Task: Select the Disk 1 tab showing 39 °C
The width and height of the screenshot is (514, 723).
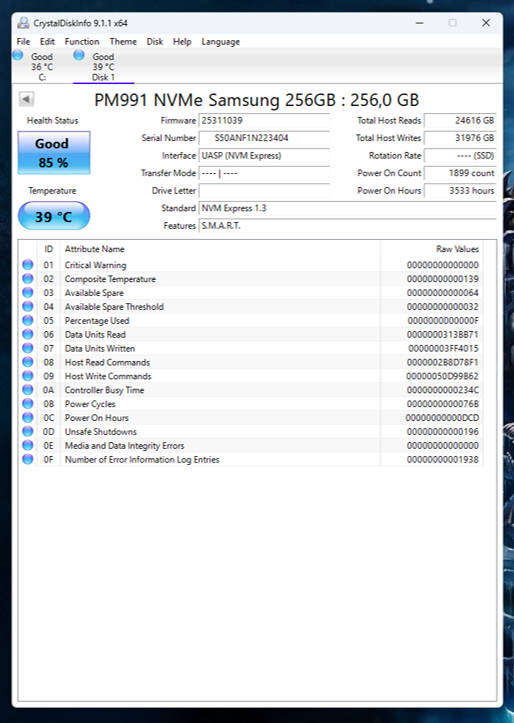Action: click(x=103, y=66)
